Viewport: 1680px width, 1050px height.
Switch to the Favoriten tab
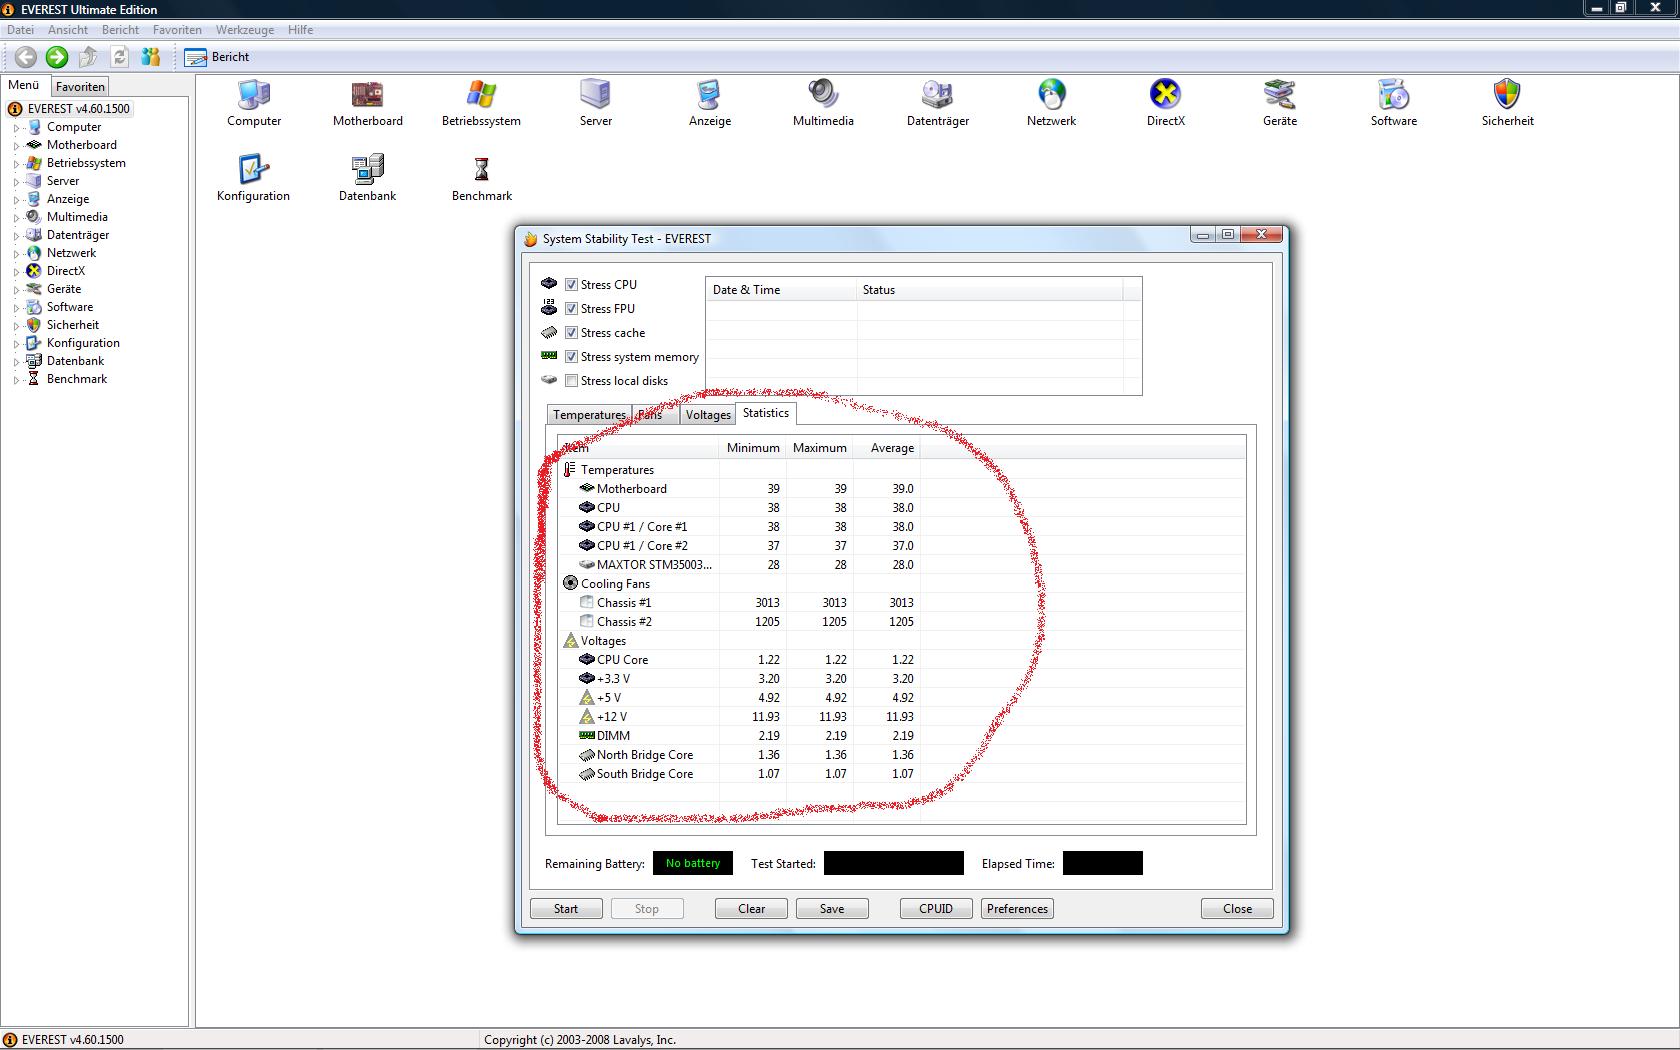80,87
